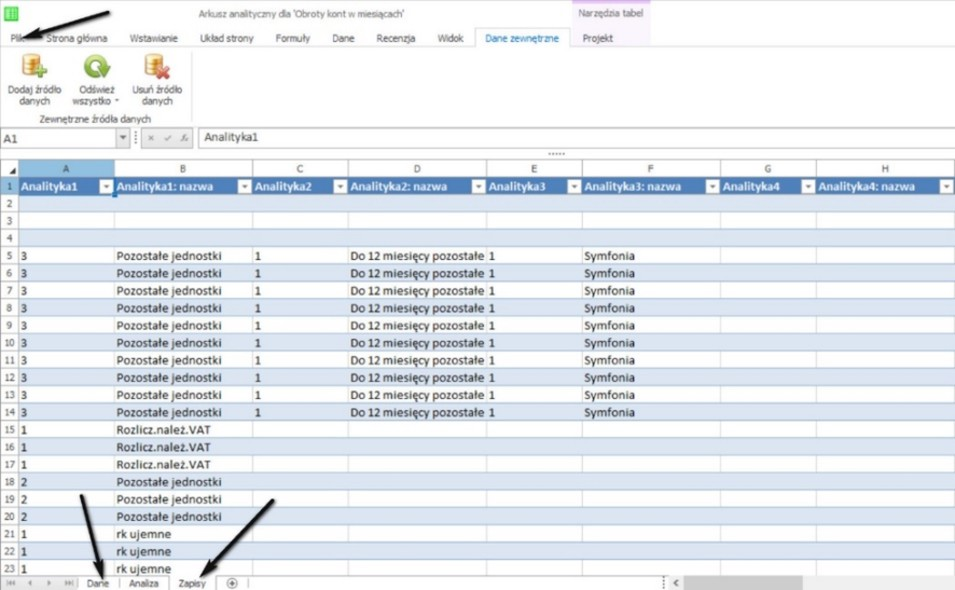The height and width of the screenshot is (590, 955).
Task: Go to the next sheet using the navigation arrow
Action: [49, 583]
